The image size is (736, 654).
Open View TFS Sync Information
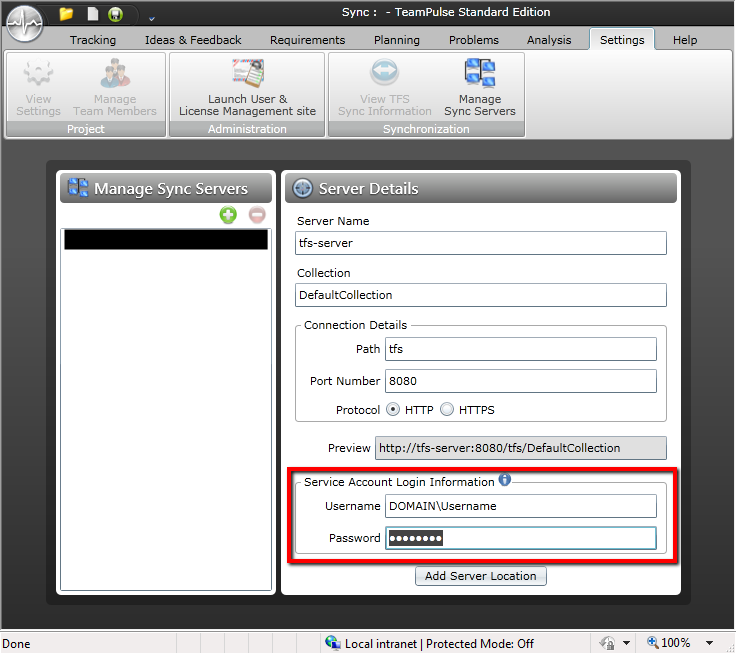tap(384, 88)
